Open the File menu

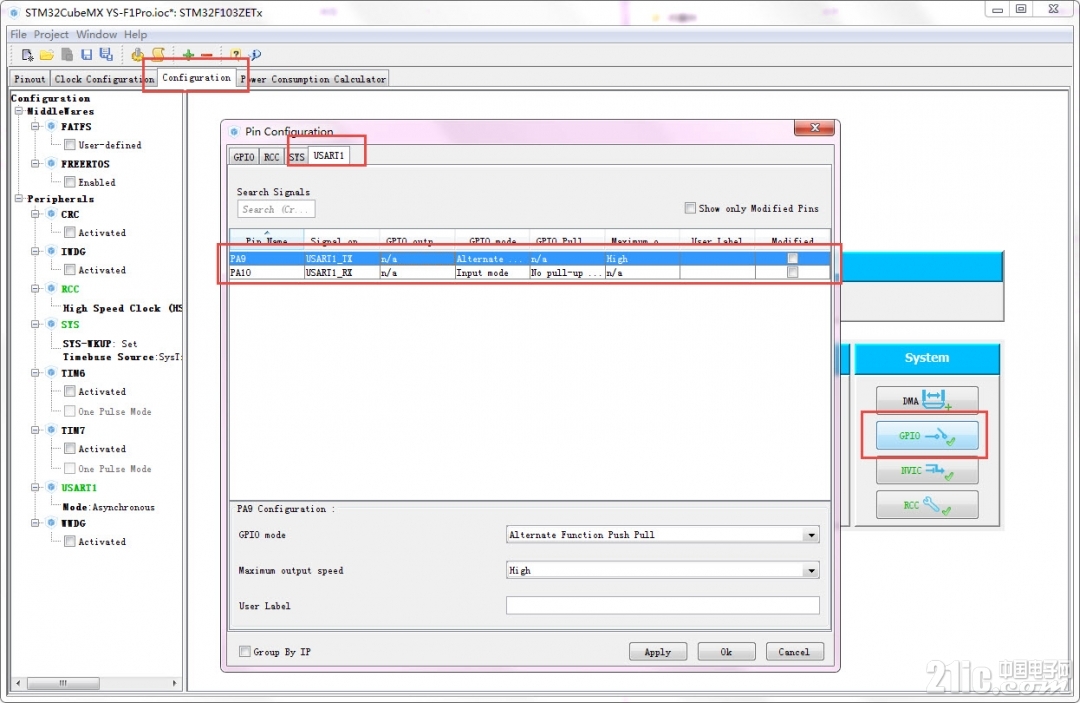click(x=19, y=34)
